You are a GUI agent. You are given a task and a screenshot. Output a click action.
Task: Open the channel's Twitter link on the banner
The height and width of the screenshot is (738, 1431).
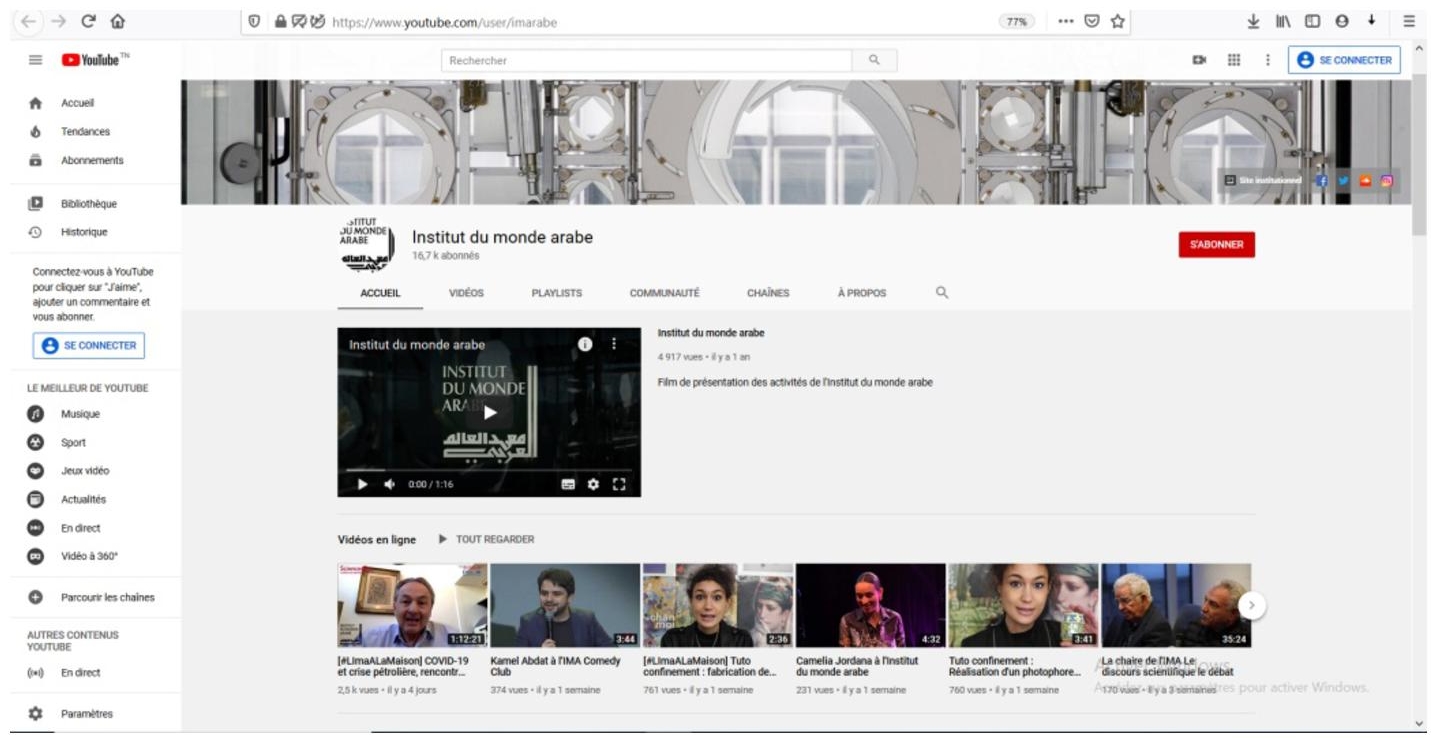1344,181
